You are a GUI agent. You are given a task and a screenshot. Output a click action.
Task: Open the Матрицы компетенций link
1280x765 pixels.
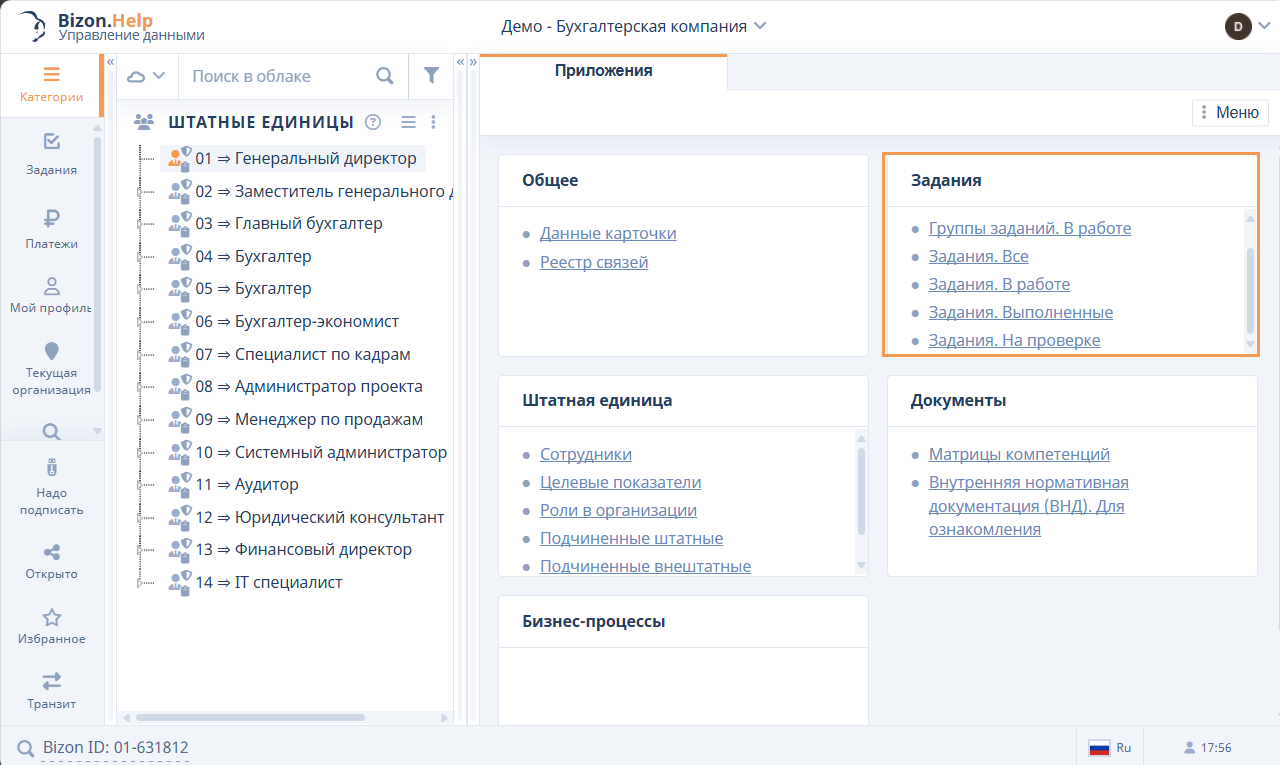pyautogui.click(x=1019, y=454)
